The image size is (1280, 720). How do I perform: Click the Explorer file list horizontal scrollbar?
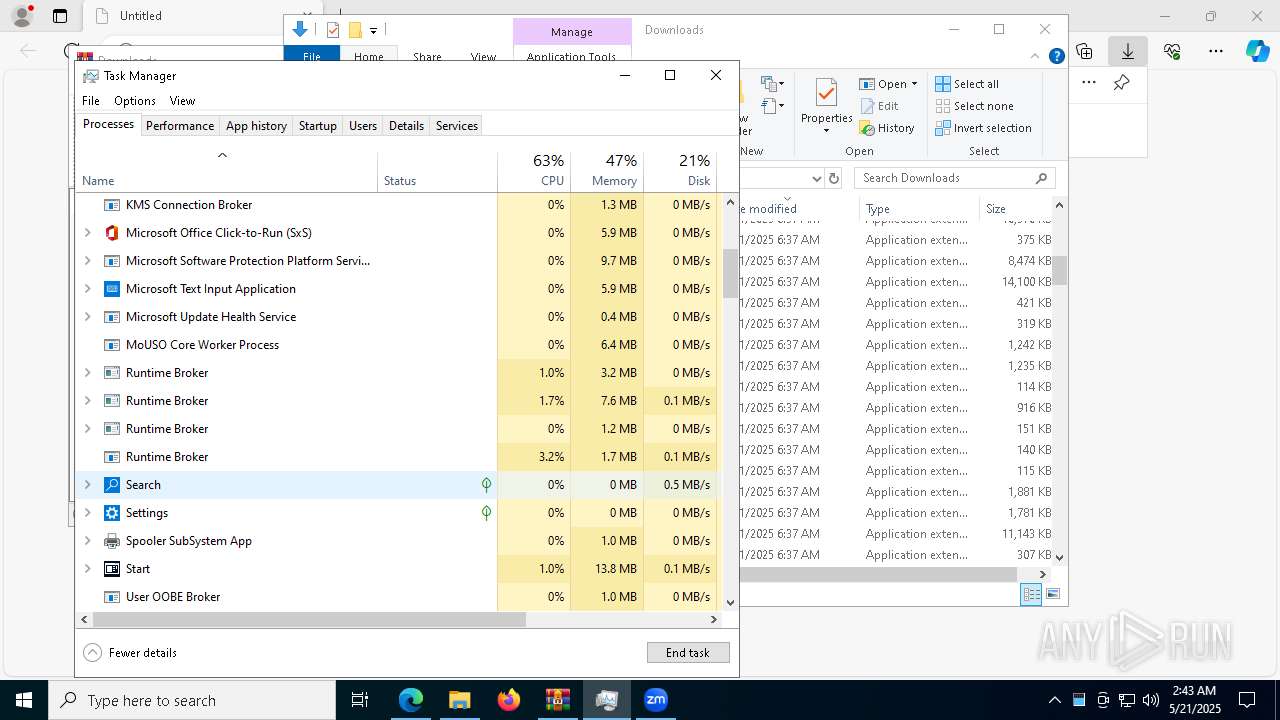tap(877, 574)
